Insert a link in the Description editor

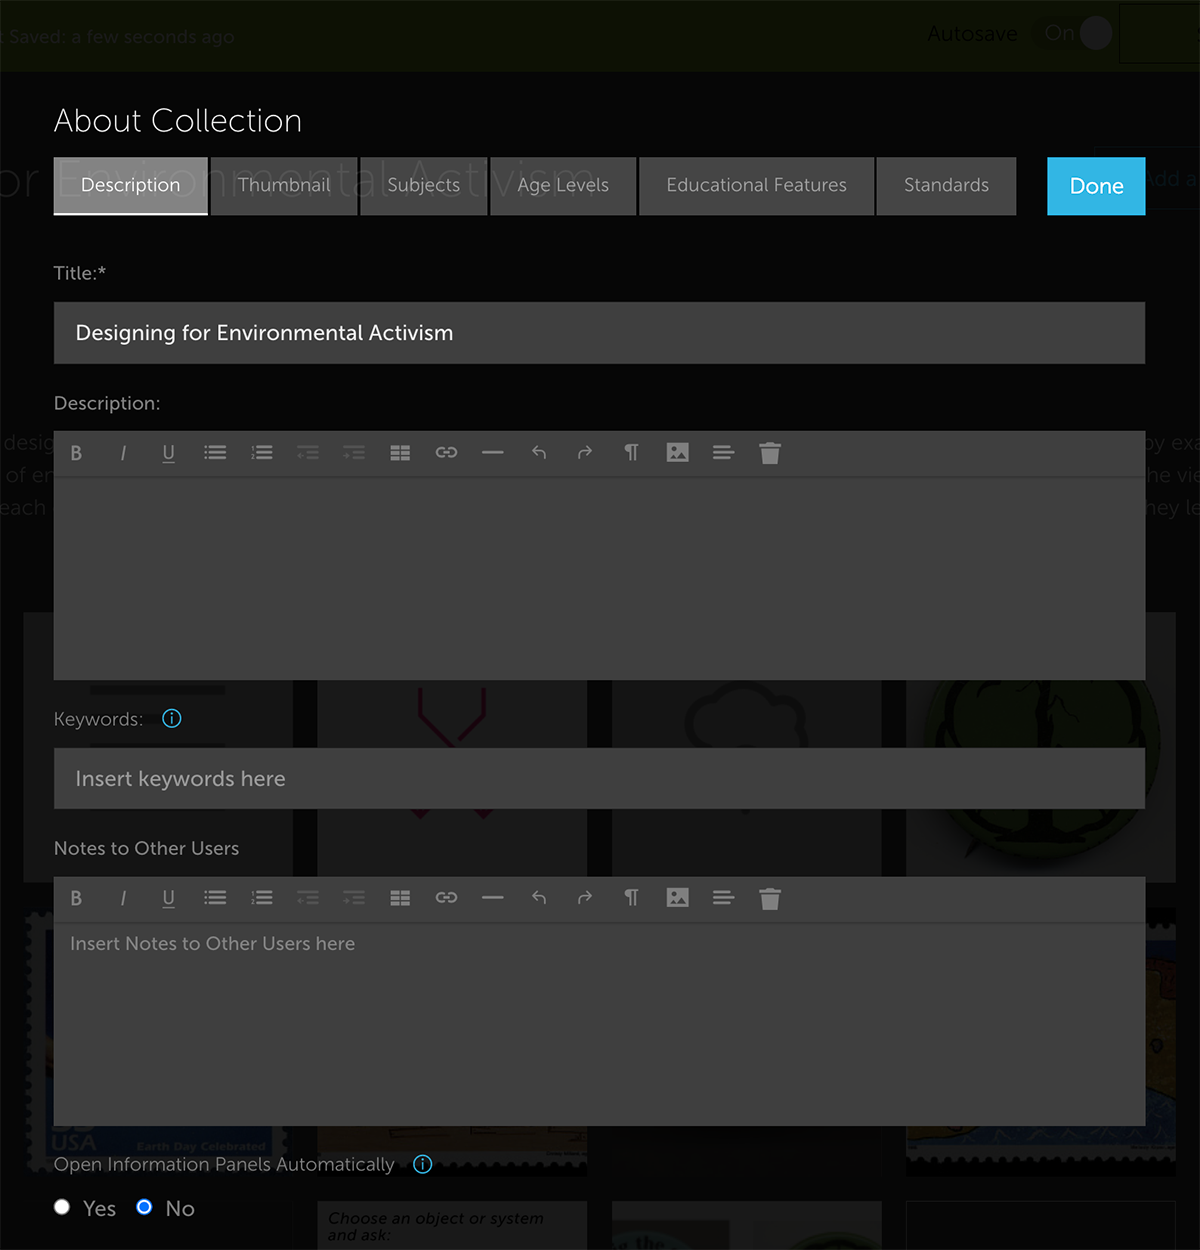click(446, 453)
